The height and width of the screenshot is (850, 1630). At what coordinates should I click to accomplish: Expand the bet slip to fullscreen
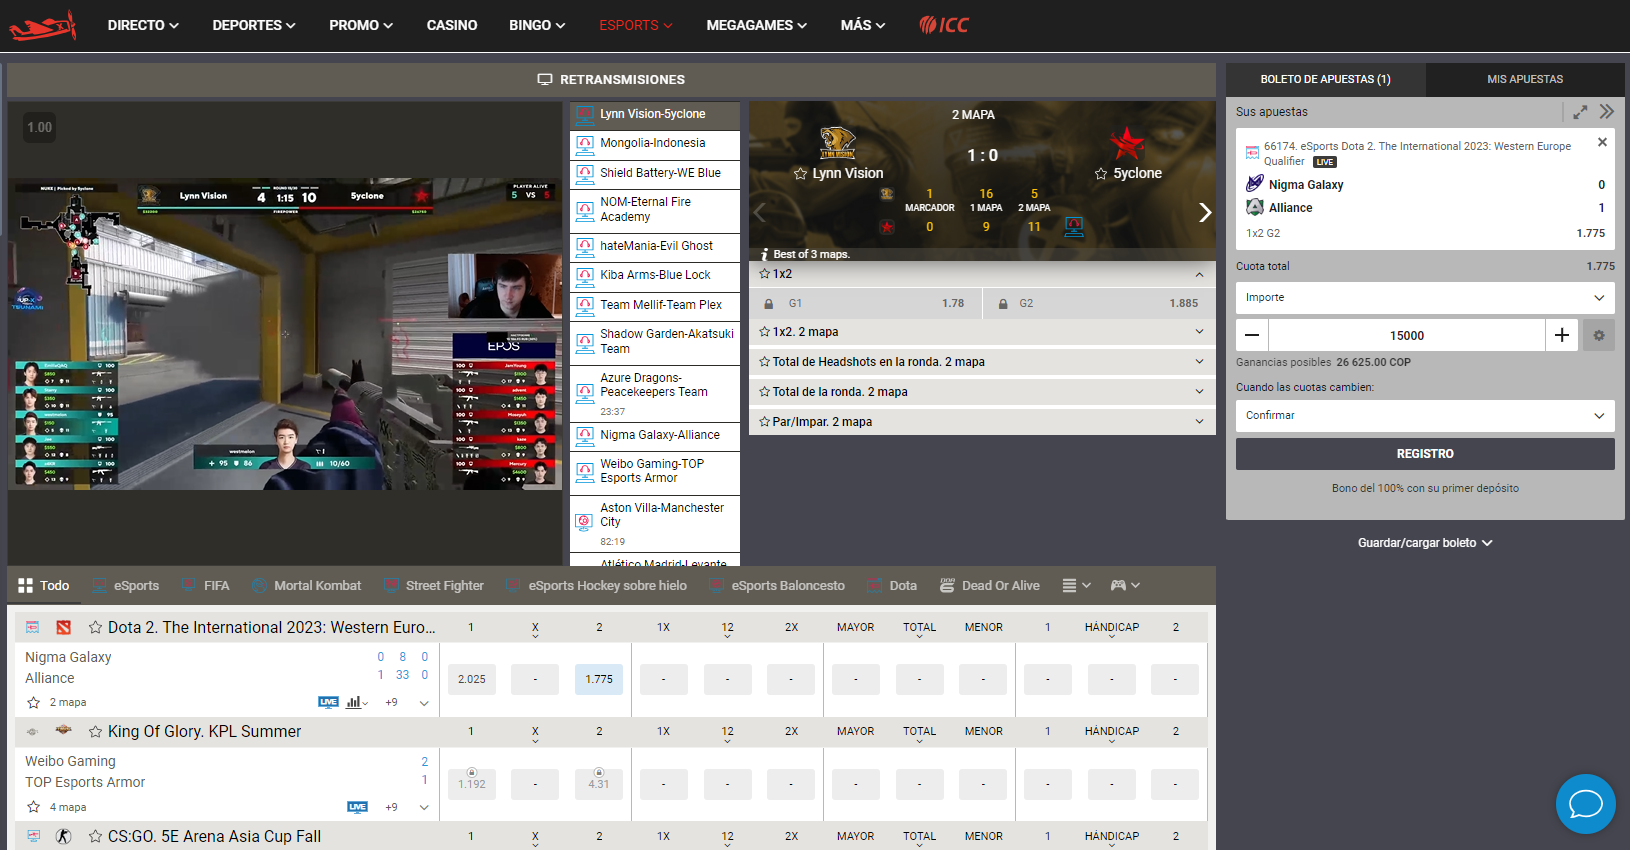(x=1580, y=112)
